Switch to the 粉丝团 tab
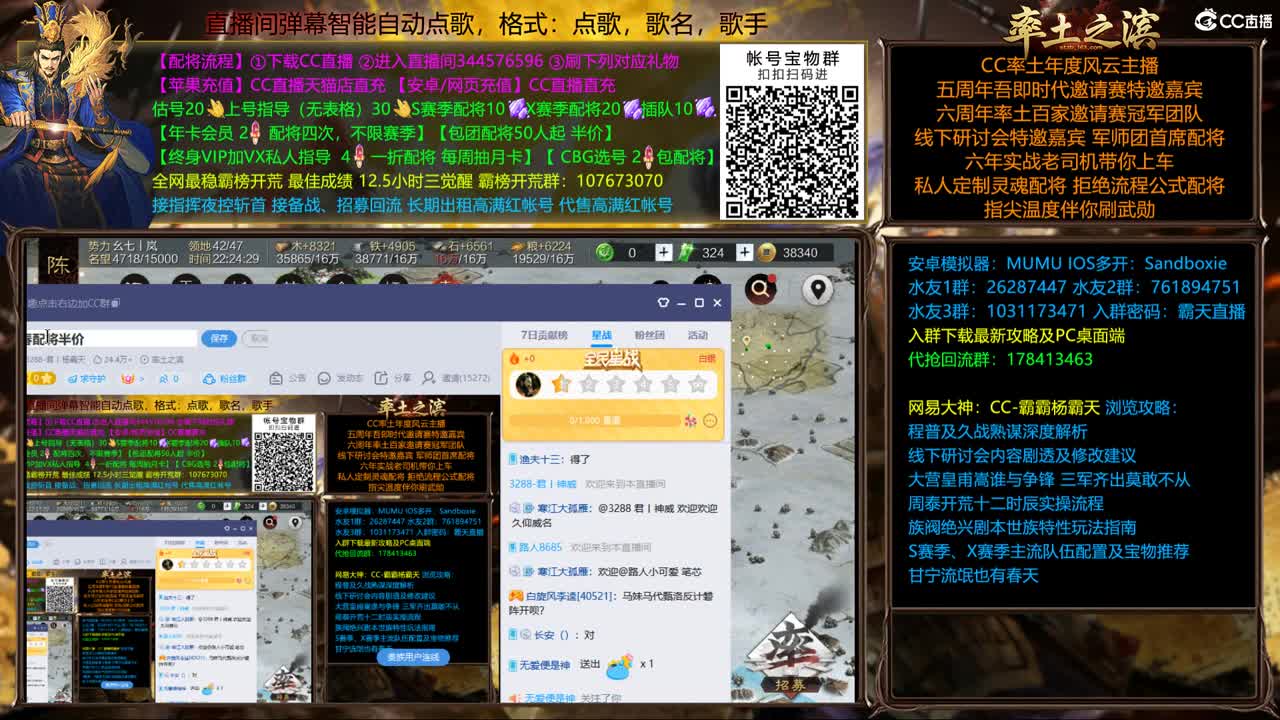 click(650, 335)
